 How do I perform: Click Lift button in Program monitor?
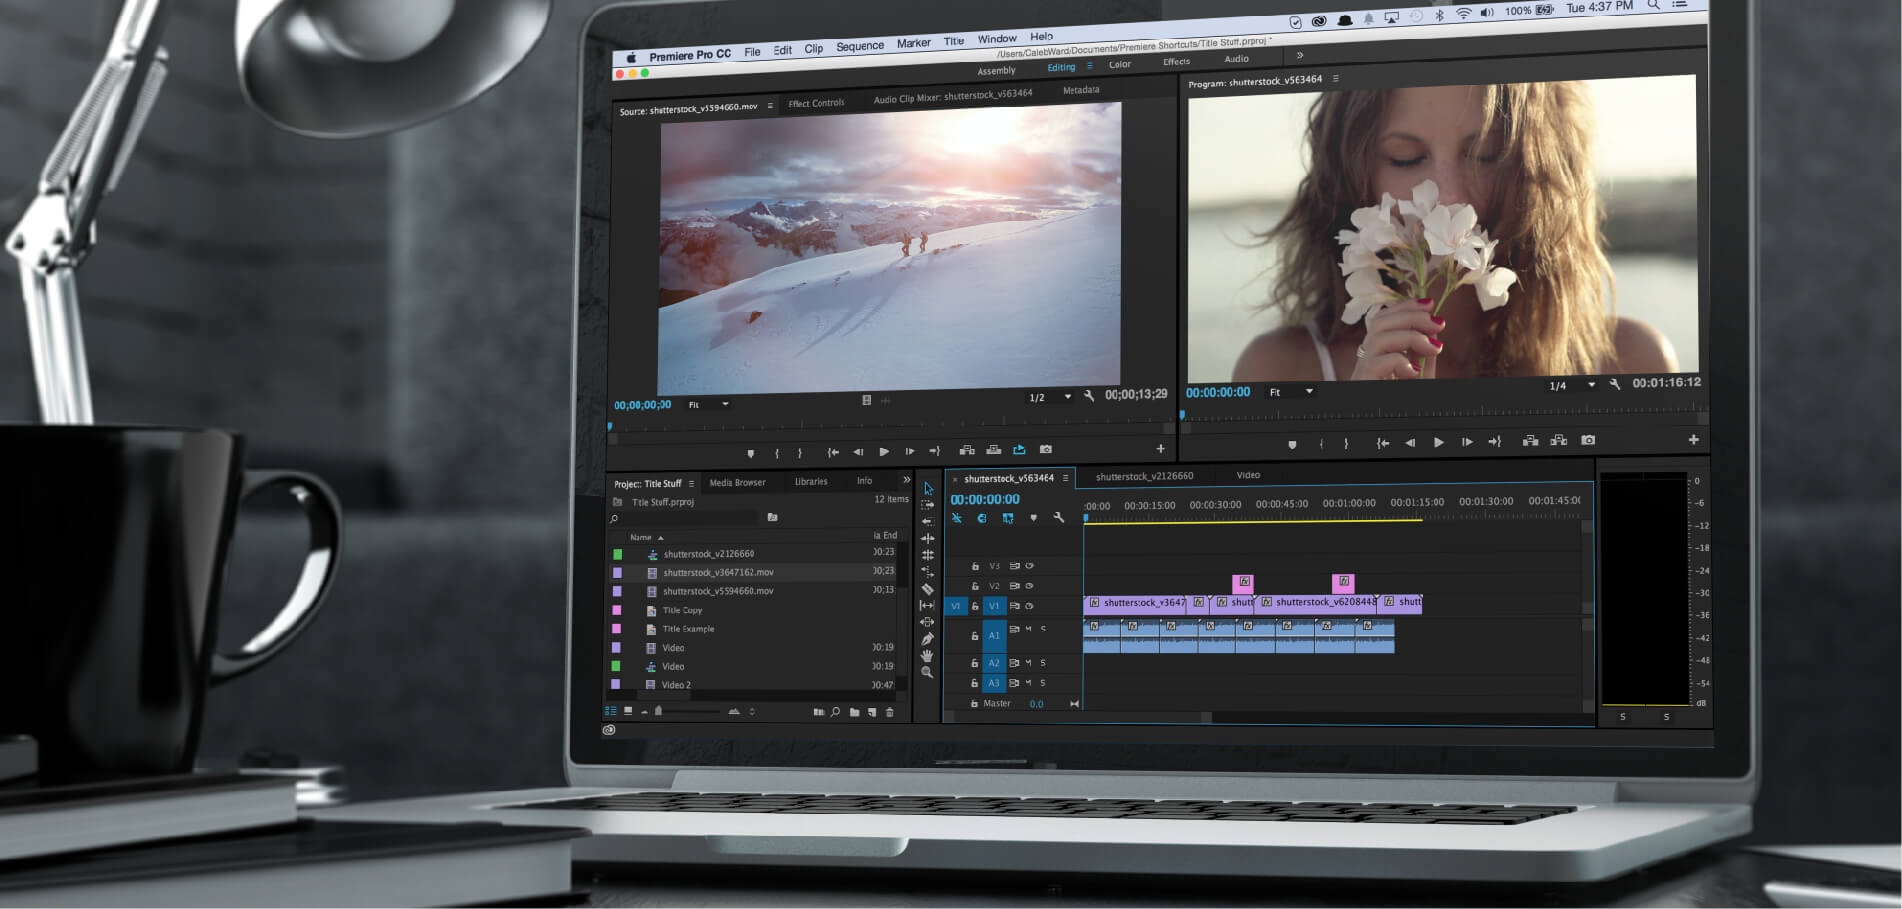[1530, 441]
